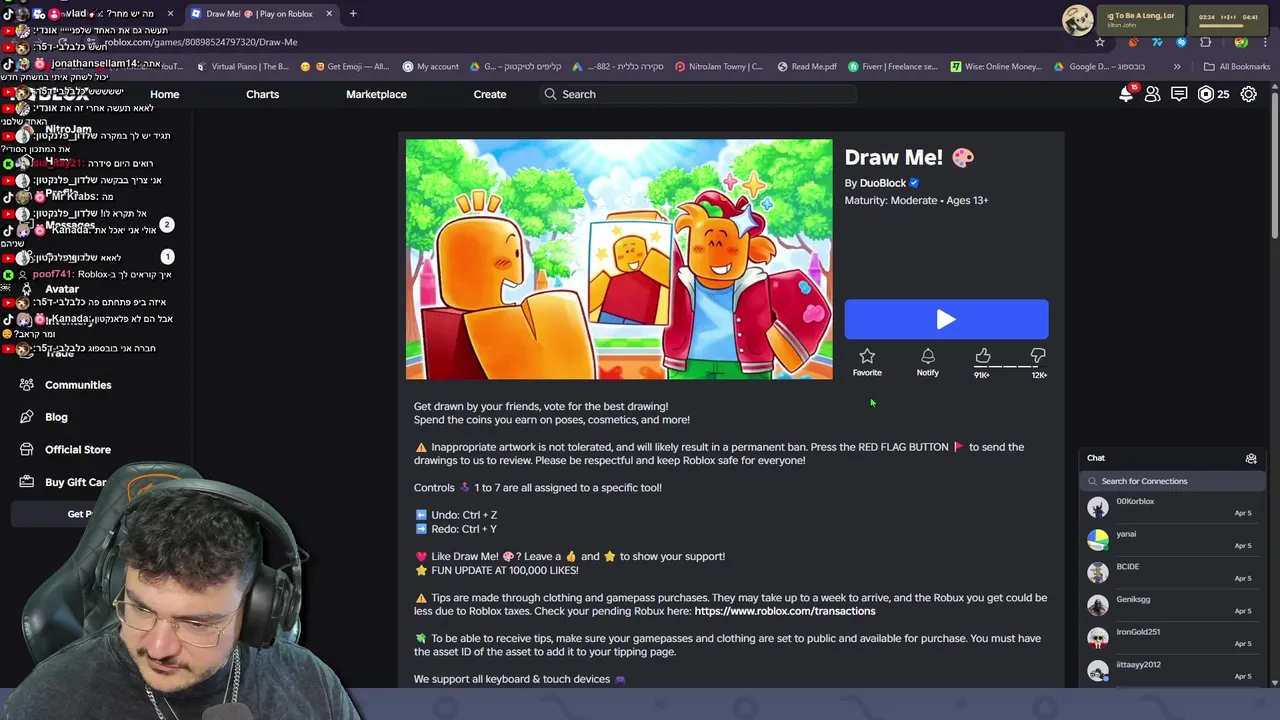
Task: Click the album art in music widget
Action: [x=1077, y=20]
